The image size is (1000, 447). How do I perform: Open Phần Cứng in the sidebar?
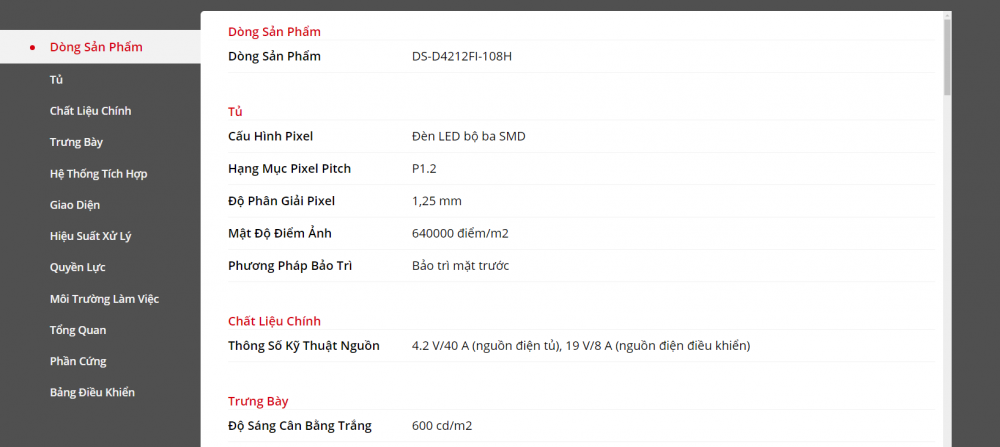(x=78, y=361)
